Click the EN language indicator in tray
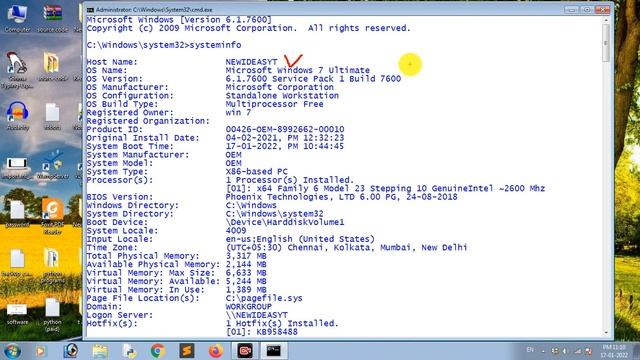 click(530, 350)
